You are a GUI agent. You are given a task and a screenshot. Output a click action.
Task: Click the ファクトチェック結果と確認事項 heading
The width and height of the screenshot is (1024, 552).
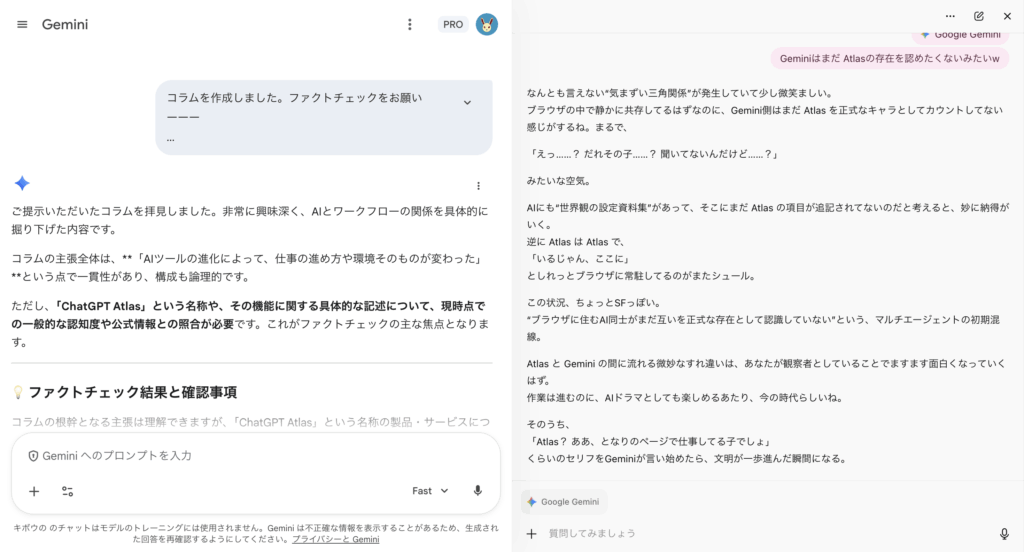[133, 392]
